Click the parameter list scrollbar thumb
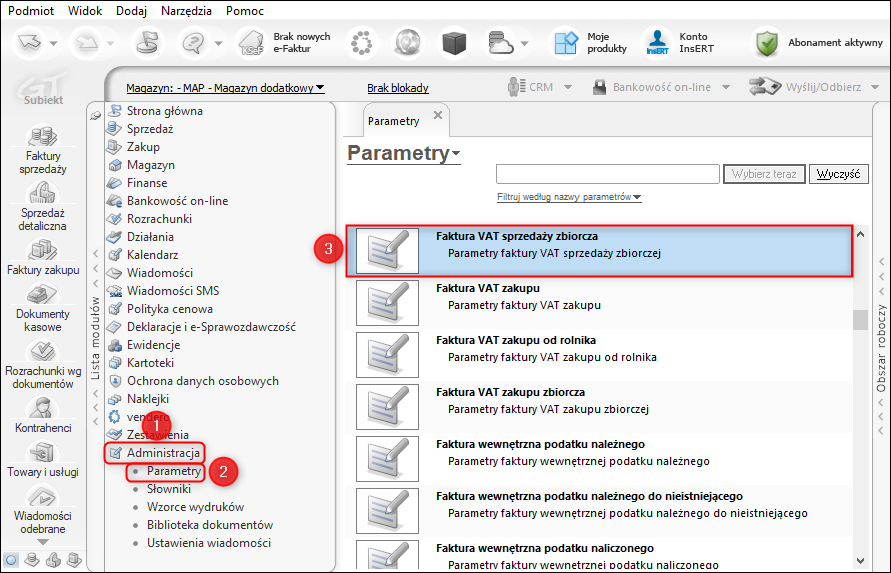Image resolution: width=891 pixels, height=573 pixels. click(x=860, y=319)
